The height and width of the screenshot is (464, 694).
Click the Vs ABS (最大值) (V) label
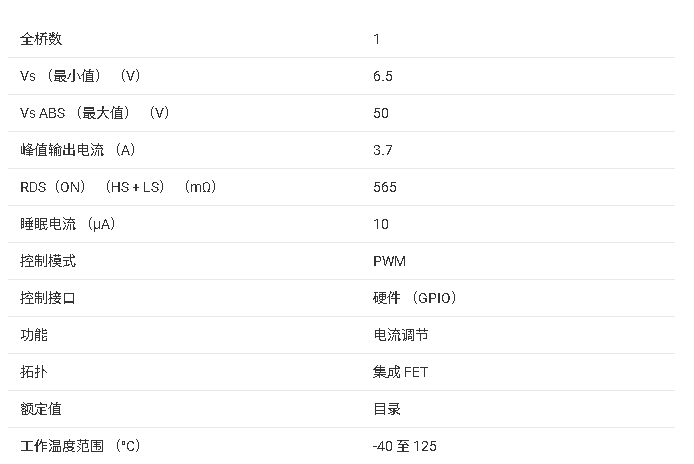tap(95, 113)
